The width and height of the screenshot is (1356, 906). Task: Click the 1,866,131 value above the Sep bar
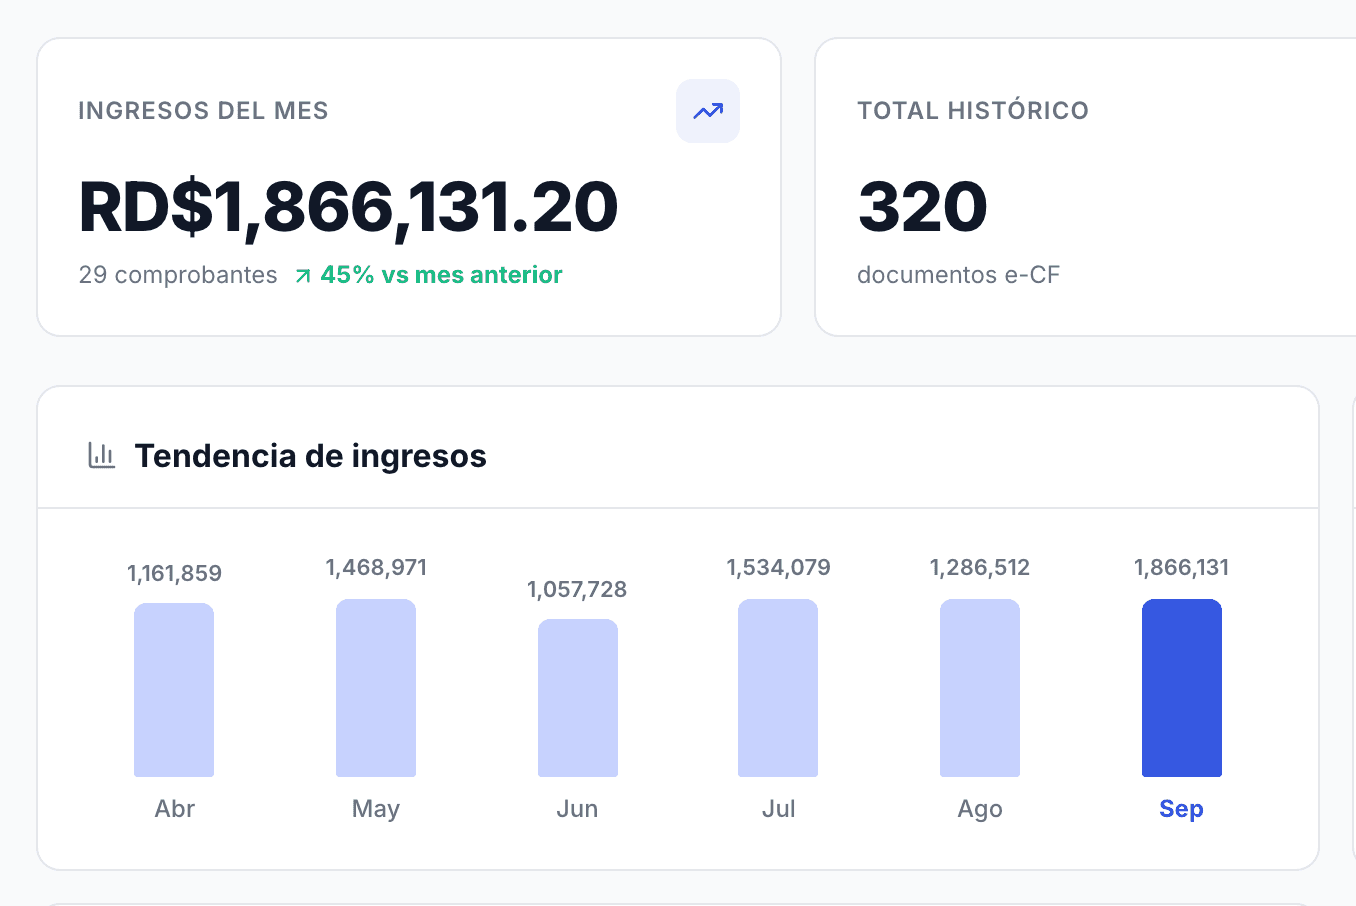(1181, 568)
